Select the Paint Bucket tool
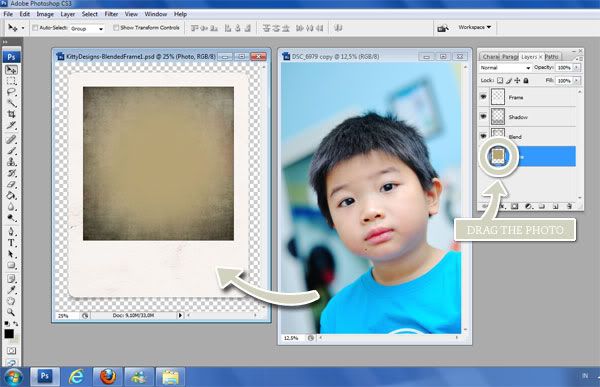Viewport: 600px width, 387px height. tap(11, 196)
